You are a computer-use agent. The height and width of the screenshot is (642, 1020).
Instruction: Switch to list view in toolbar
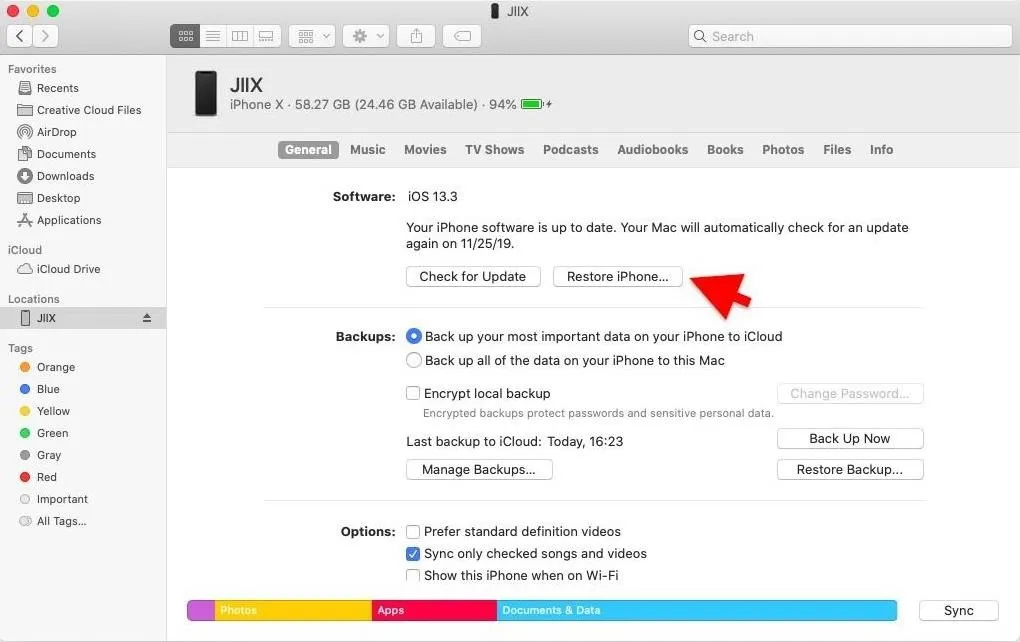point(212,36)
